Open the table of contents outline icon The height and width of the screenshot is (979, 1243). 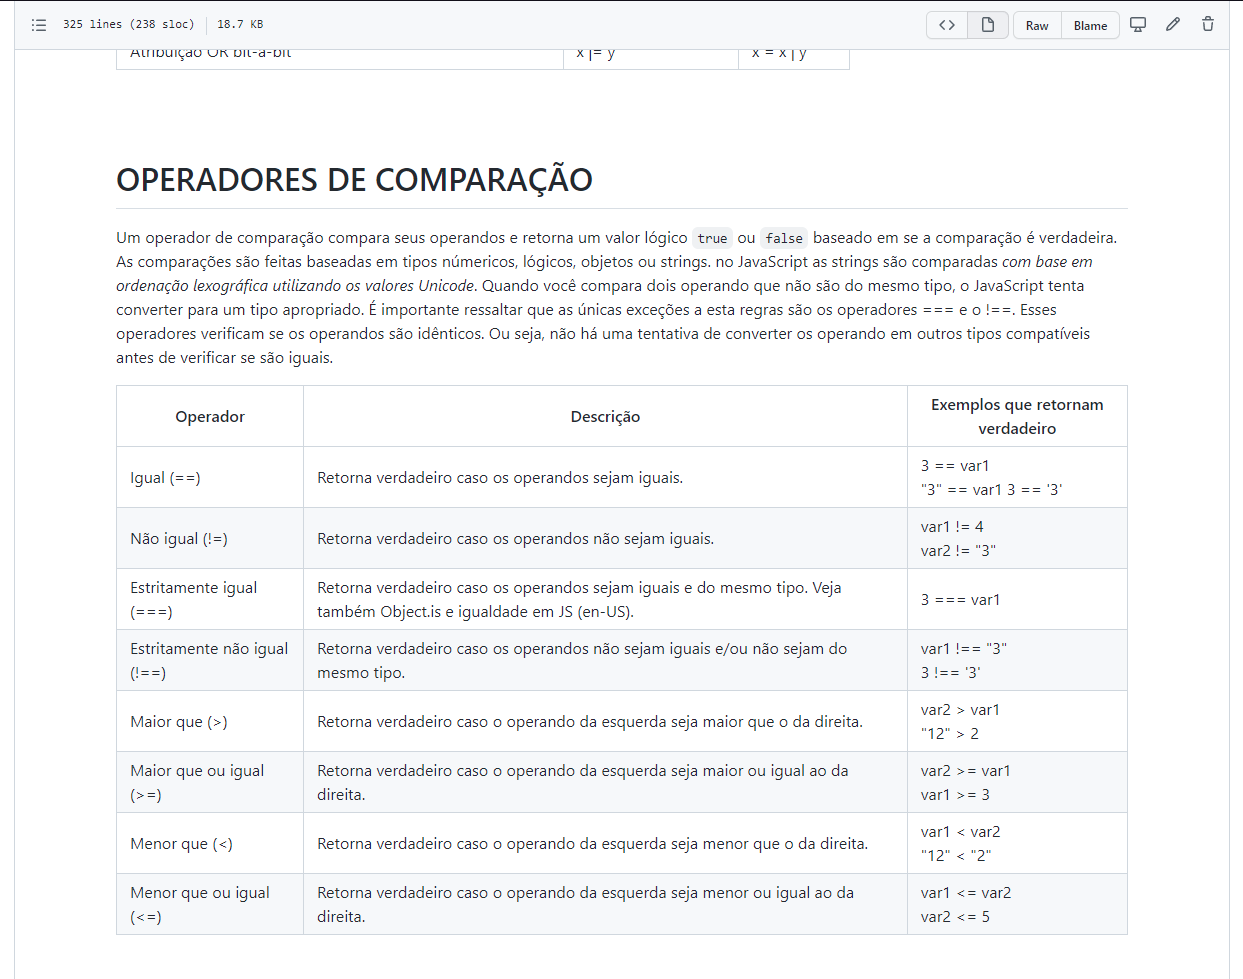pyautogui.click(x=39, y=25)
